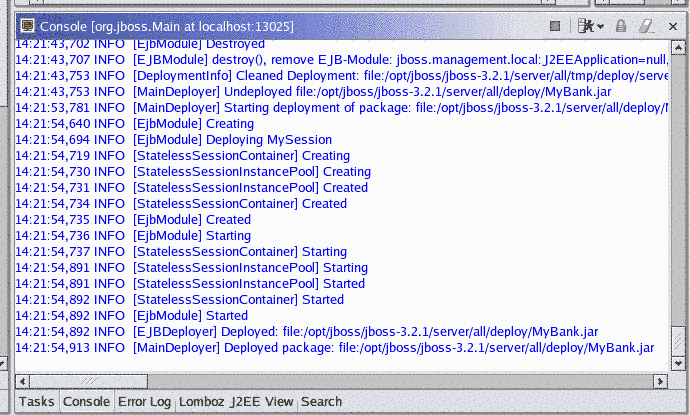This screenshot has height=415, width=690.
Task: Click the Console icon in title bar
Action: 27,25
